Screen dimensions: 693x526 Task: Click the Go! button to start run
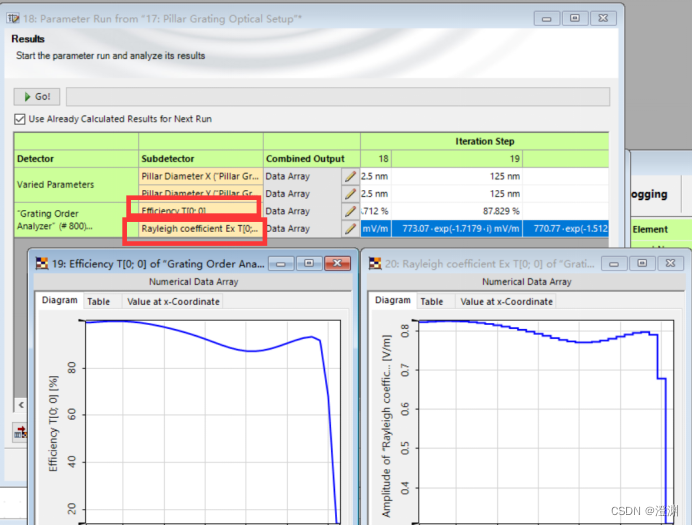(x=37, y=96)
